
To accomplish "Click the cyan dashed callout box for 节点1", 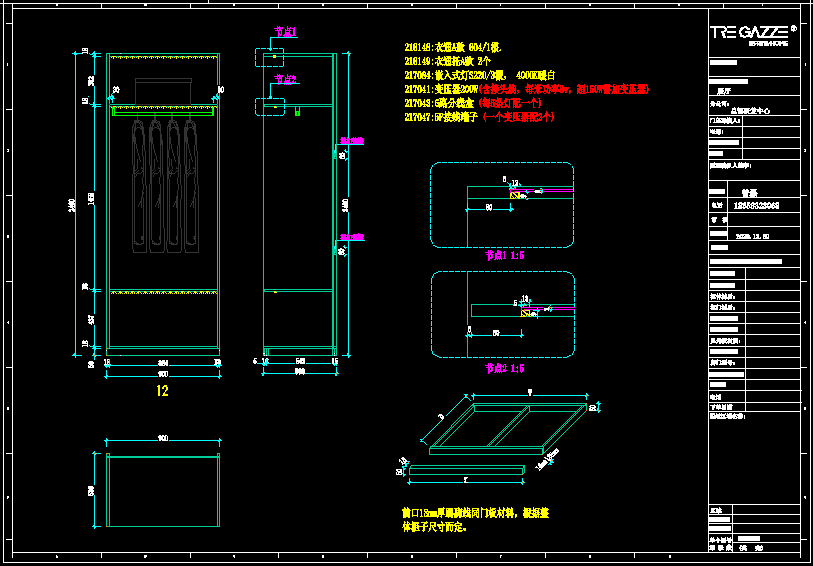I will coord(269,58).
